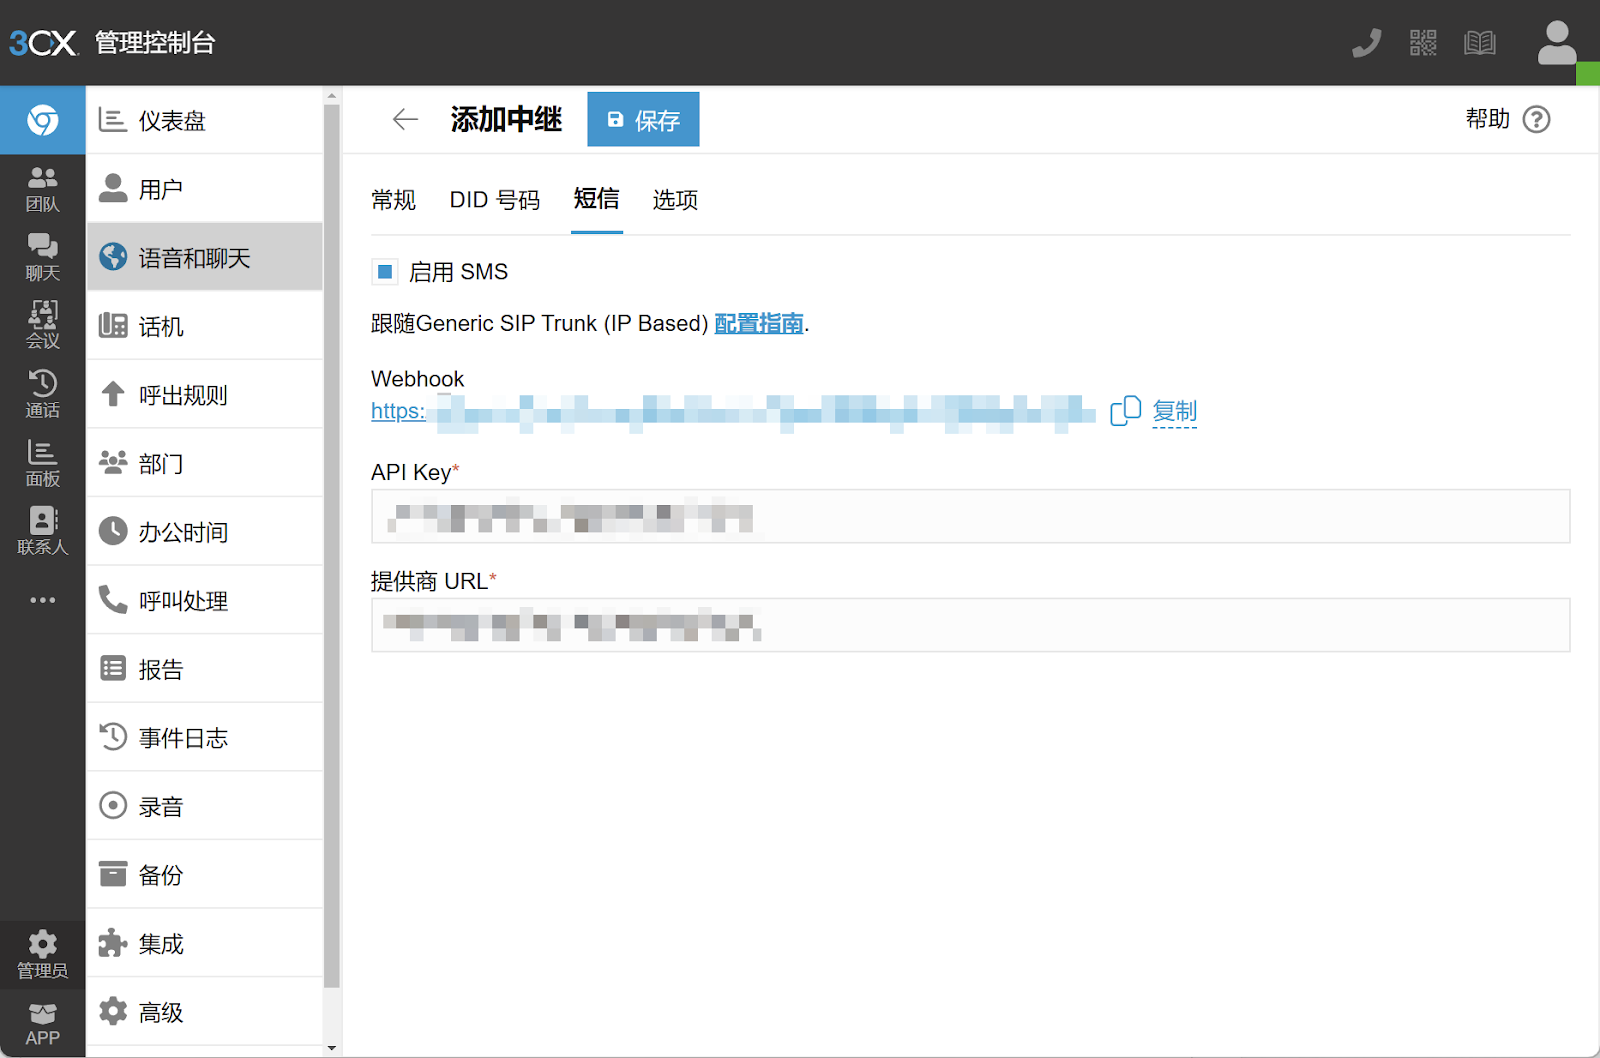Screen dimensions: 1600x1058
Task: Click the phone dialer icon in header
Action: [x=1366, y=43]
